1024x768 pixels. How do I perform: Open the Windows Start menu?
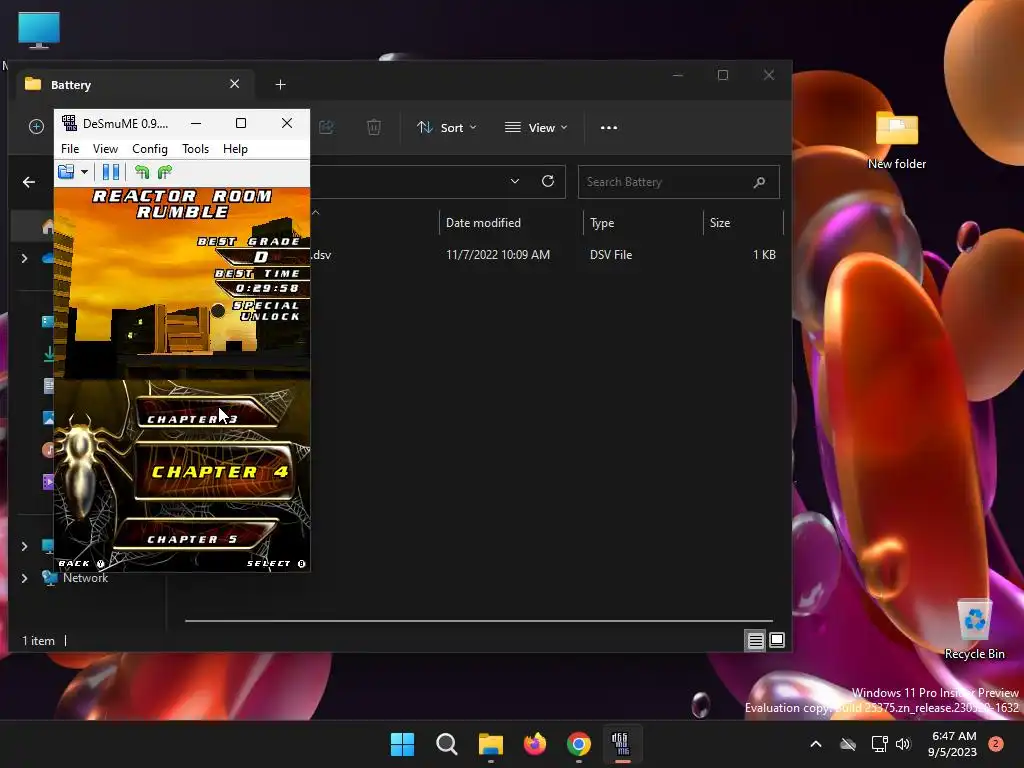coord(402,744)
